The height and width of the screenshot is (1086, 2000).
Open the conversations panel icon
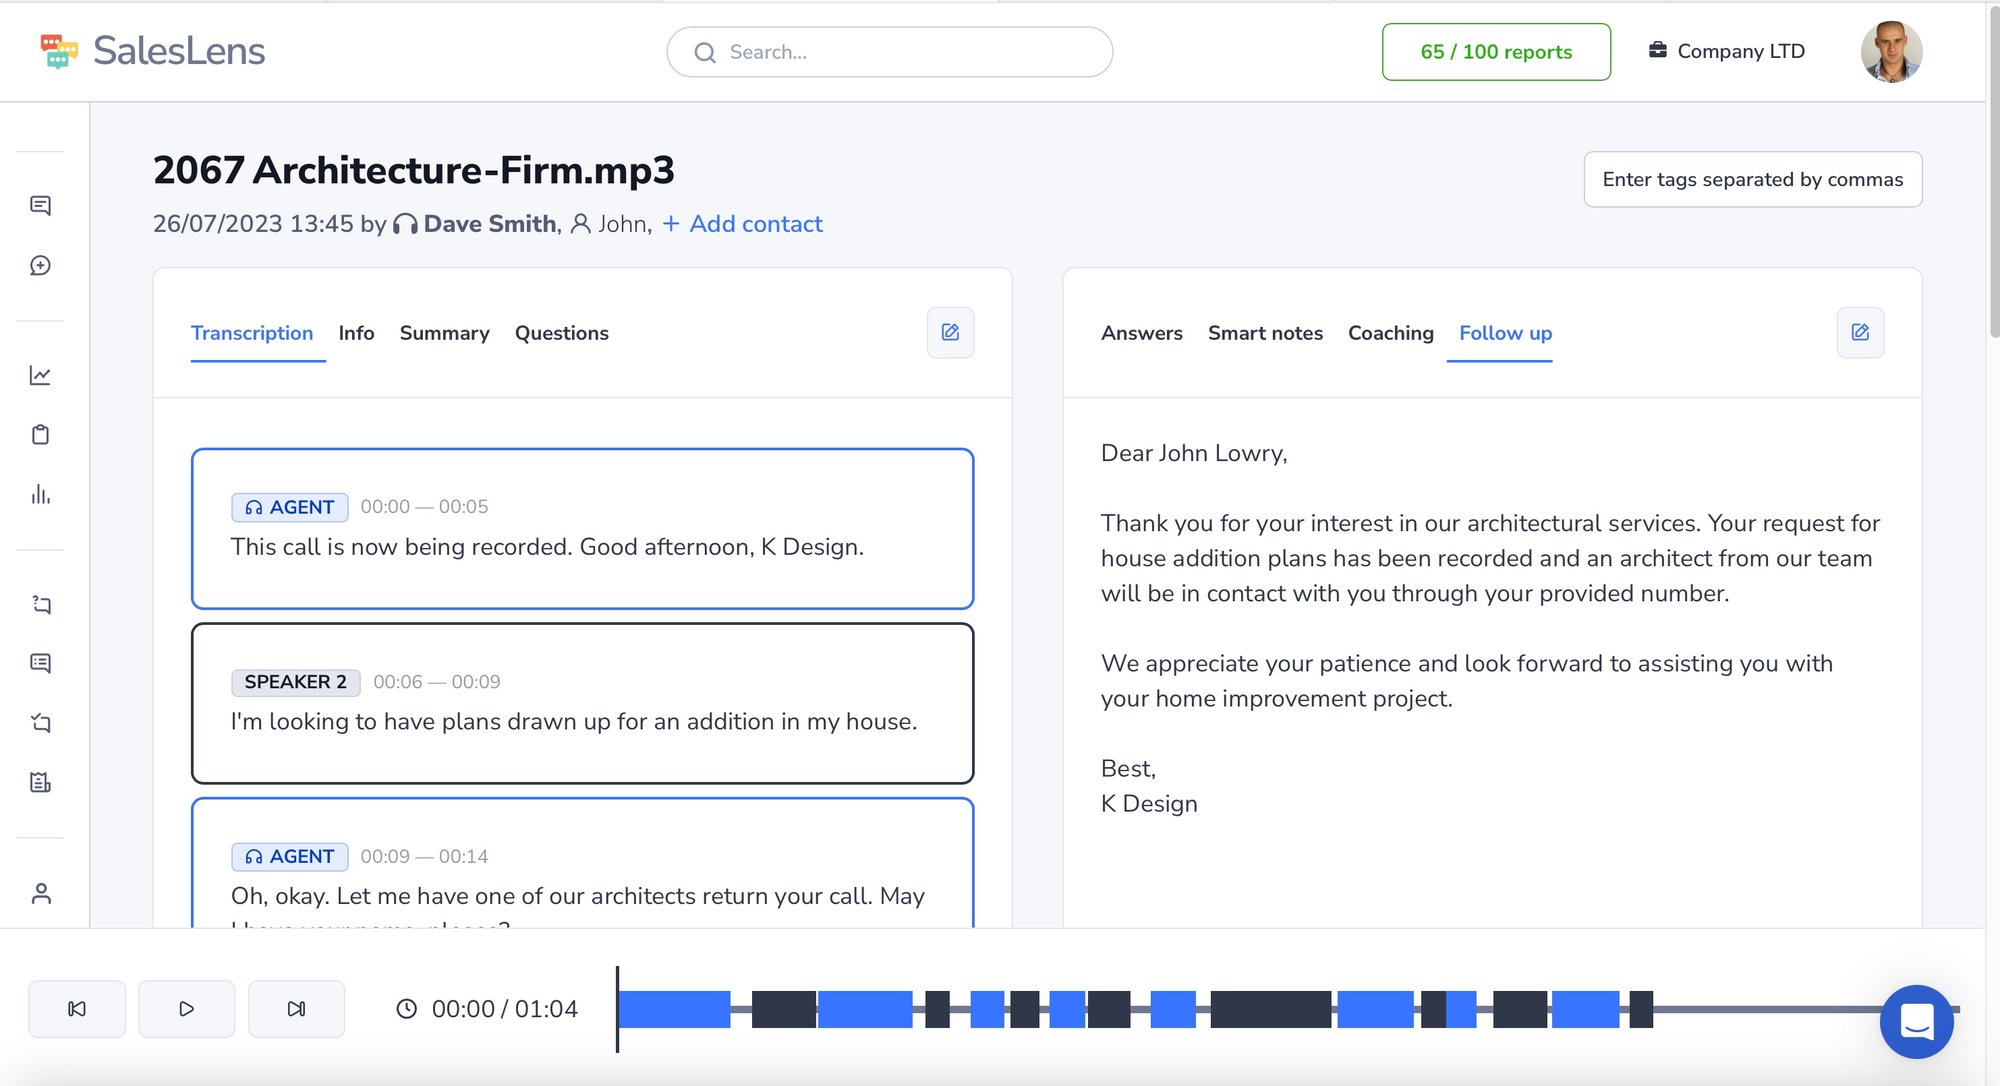40,203
